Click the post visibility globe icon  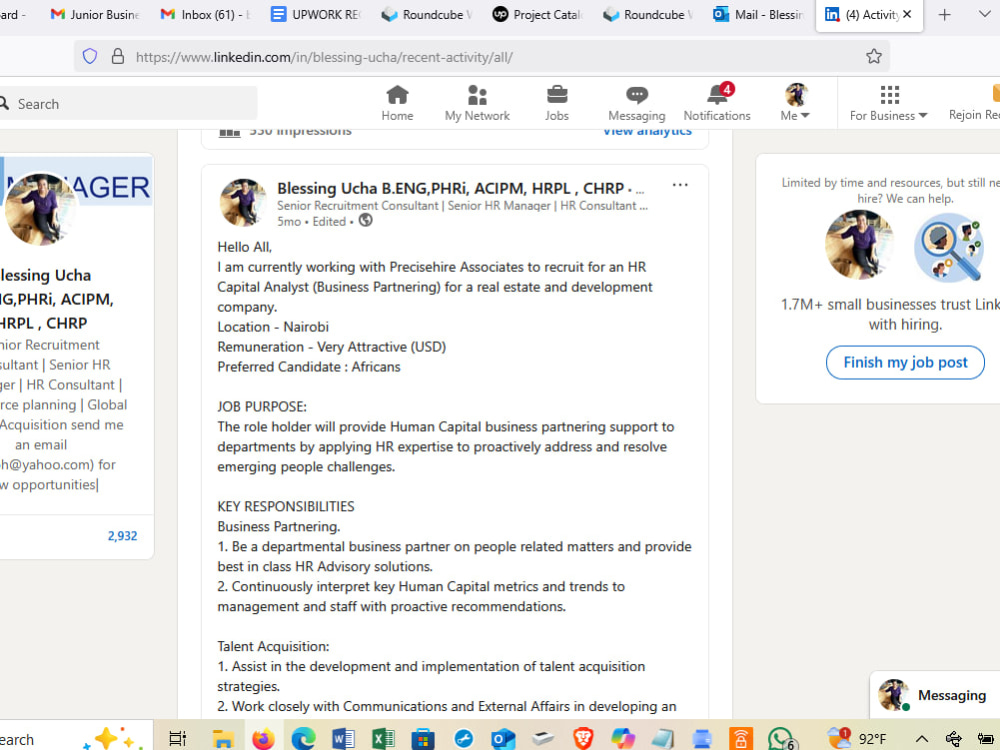tap(365, 221)
